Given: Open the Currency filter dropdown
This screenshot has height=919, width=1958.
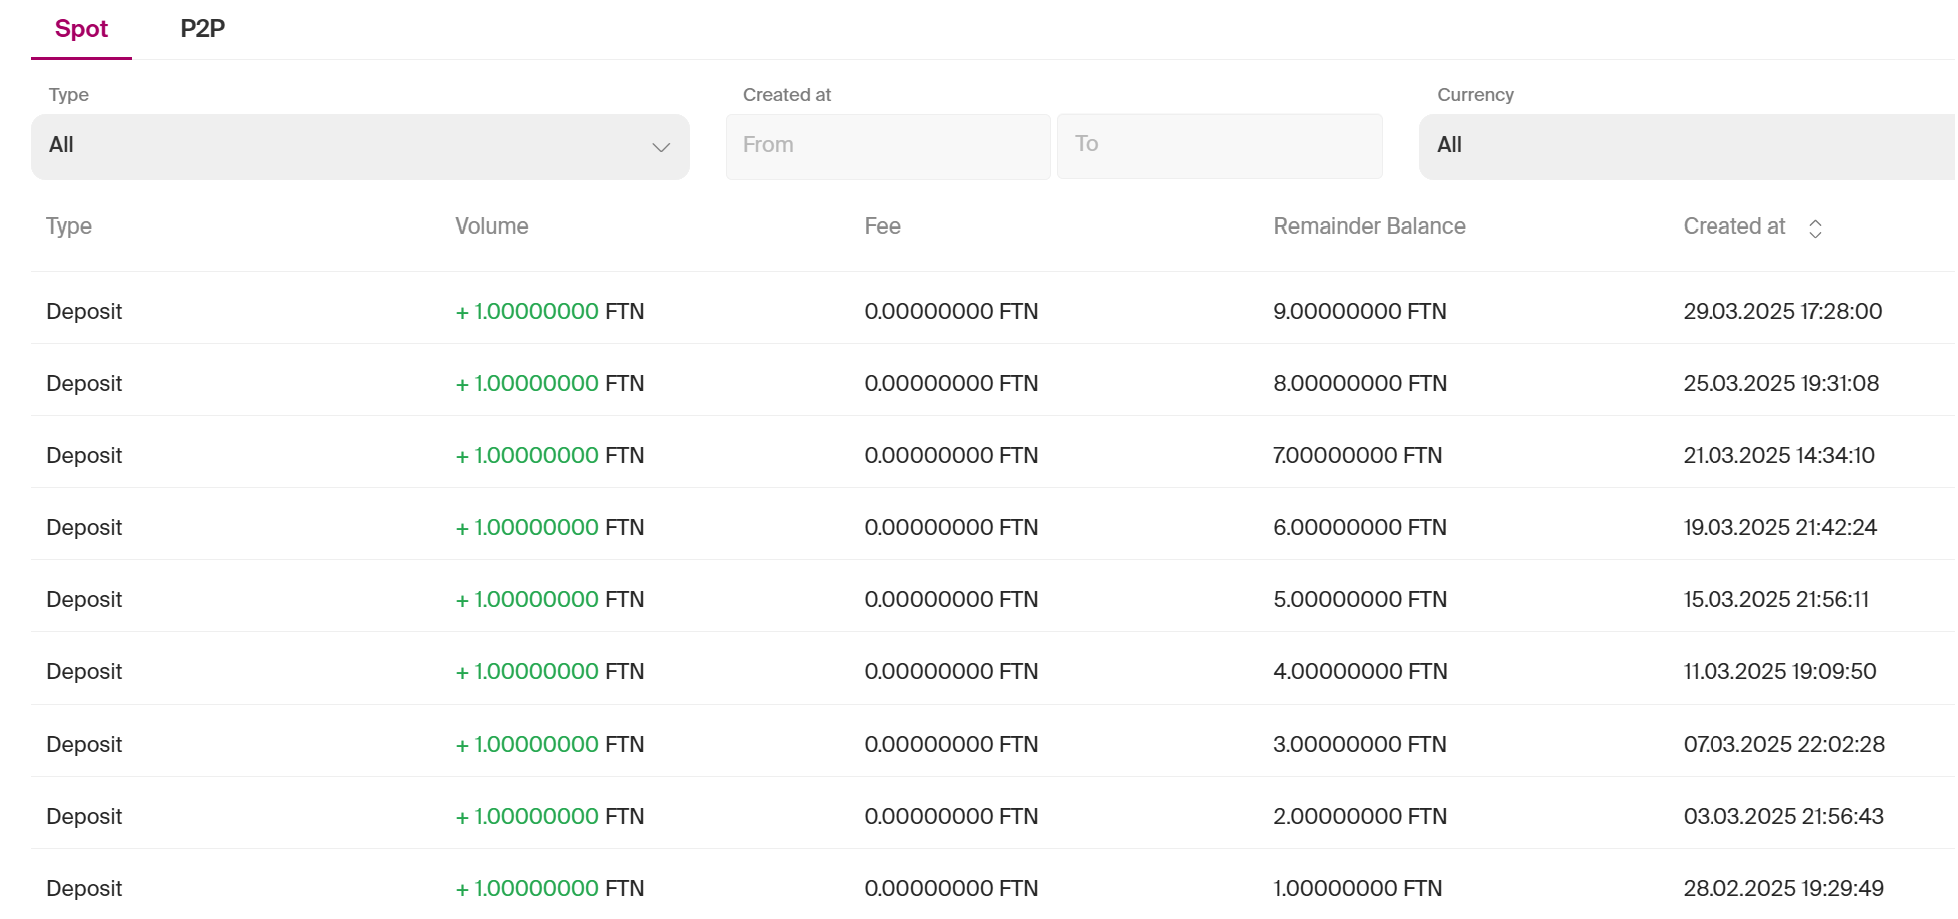Looking at the screenshot, I should pos(1688,146).
